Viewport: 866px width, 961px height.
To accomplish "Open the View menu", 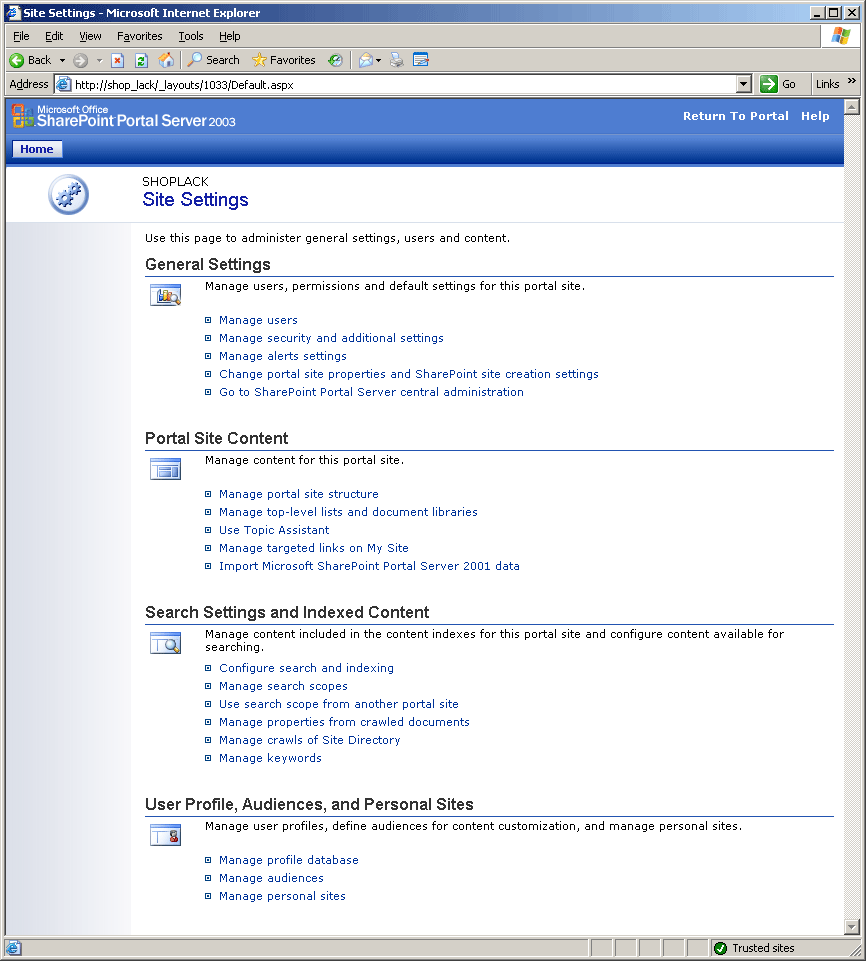I will coord(90,36).
